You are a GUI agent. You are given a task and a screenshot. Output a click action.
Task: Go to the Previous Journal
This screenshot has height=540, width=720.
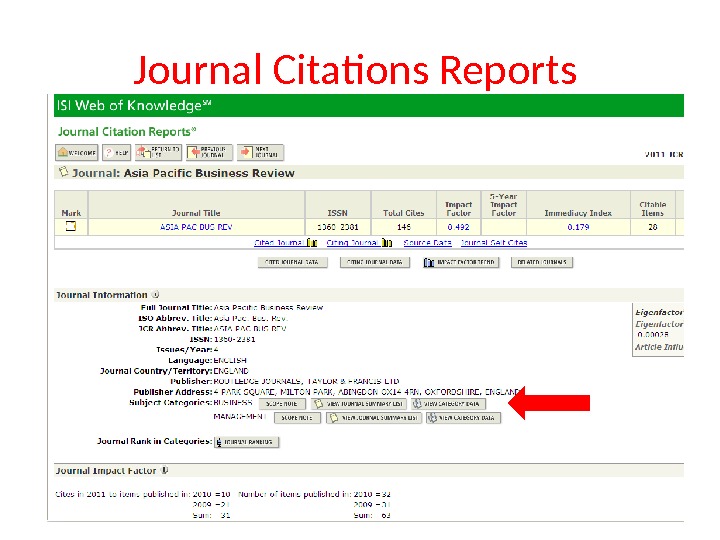pyautogui.click(x=209, y=152)
